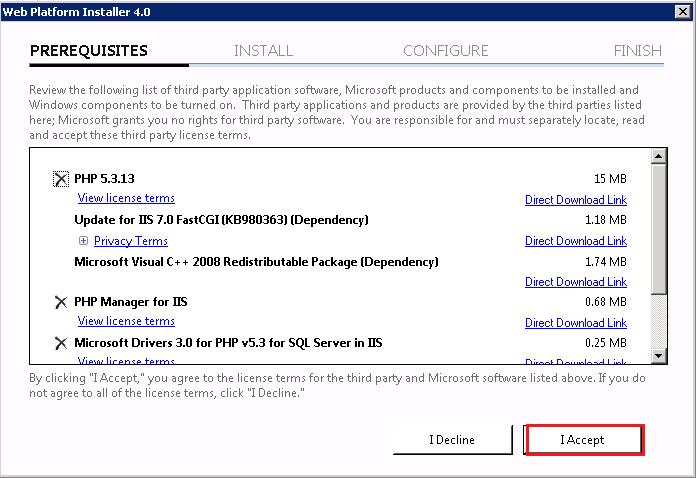Viewport: 696px width, 478px height.
Task: Click the X icon beside Microsoft Drivers 3.0
Action: pyautogui.click(x=61, y=343)
